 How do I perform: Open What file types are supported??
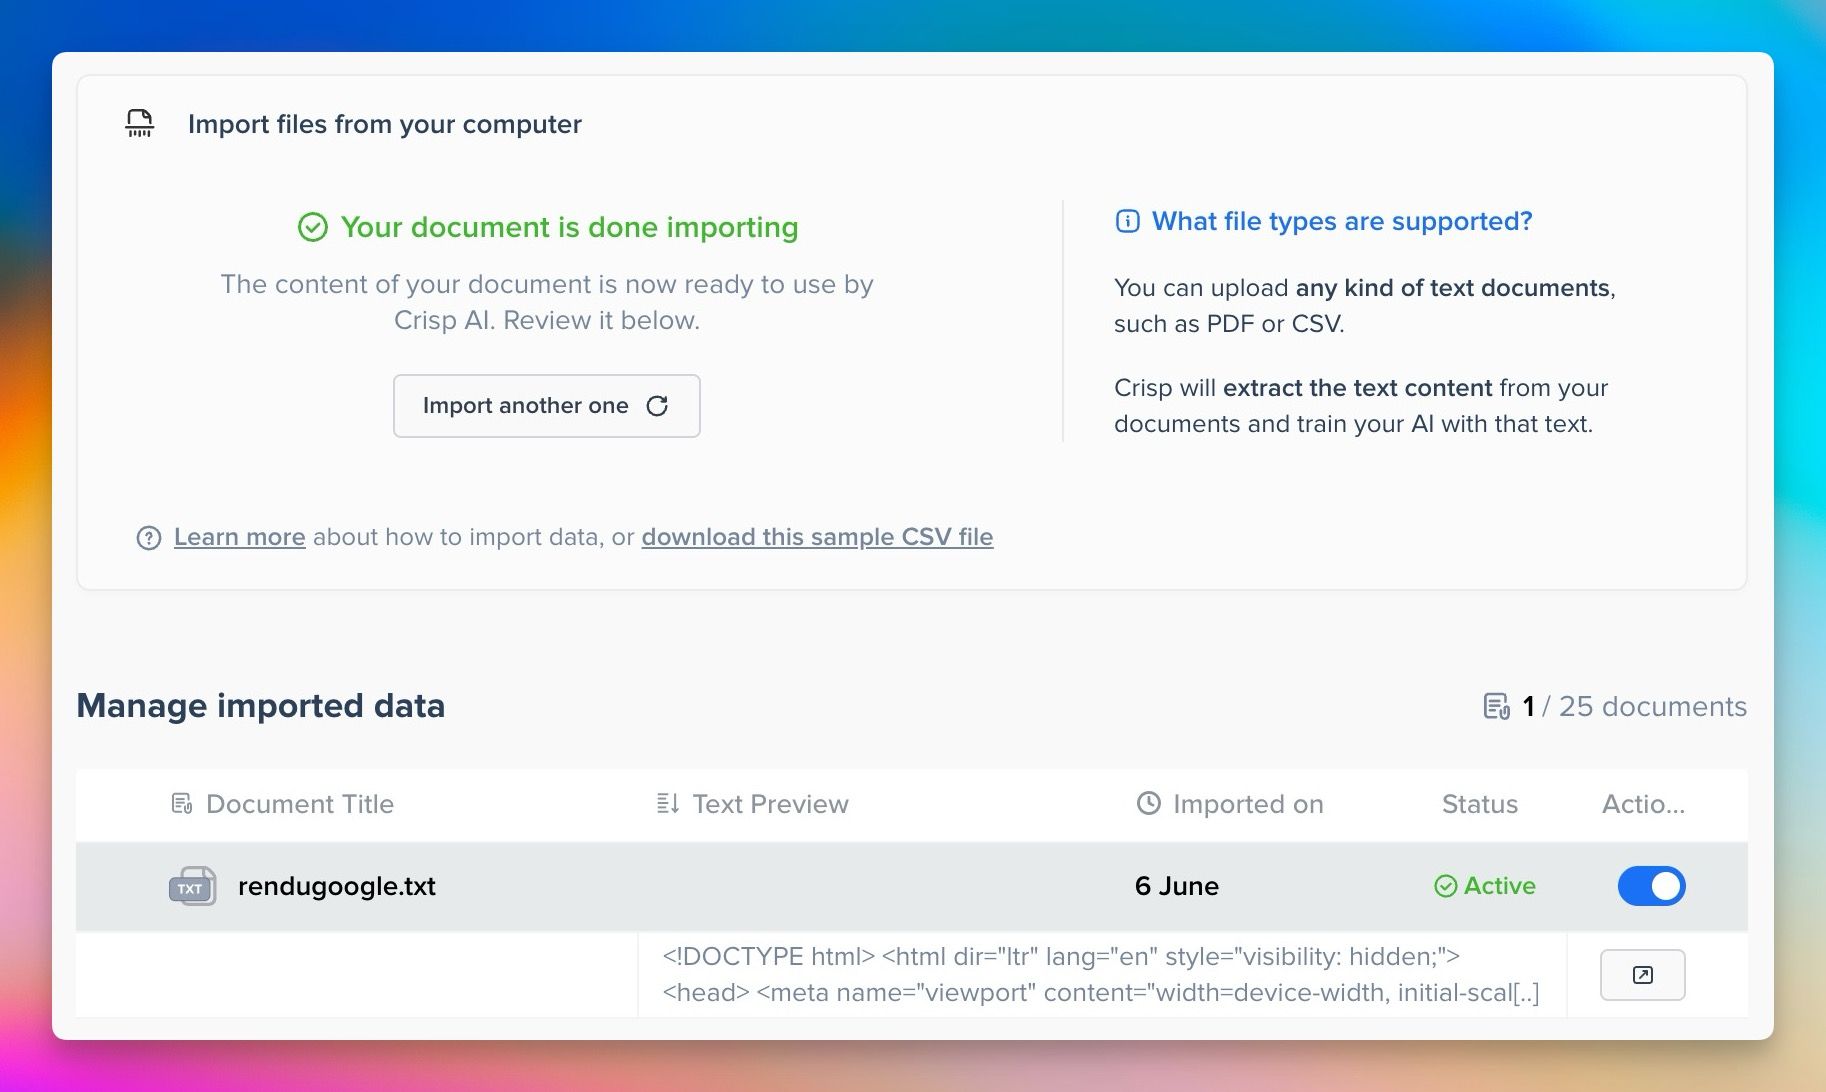click(1342, 221)
